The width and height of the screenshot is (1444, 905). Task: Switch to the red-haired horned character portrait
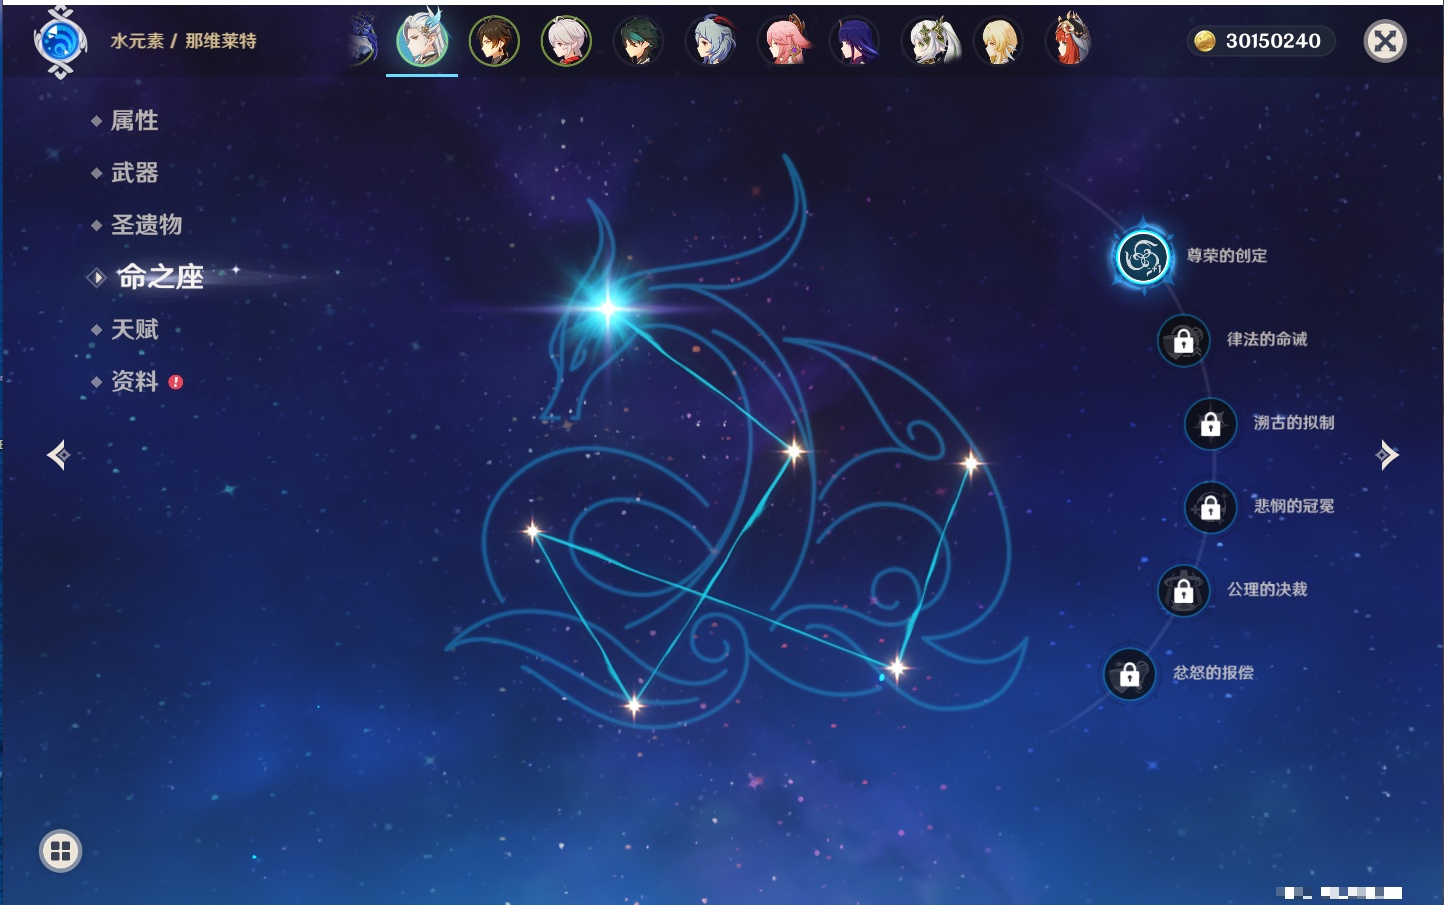pyautogui.click(x=1070, y=40)
